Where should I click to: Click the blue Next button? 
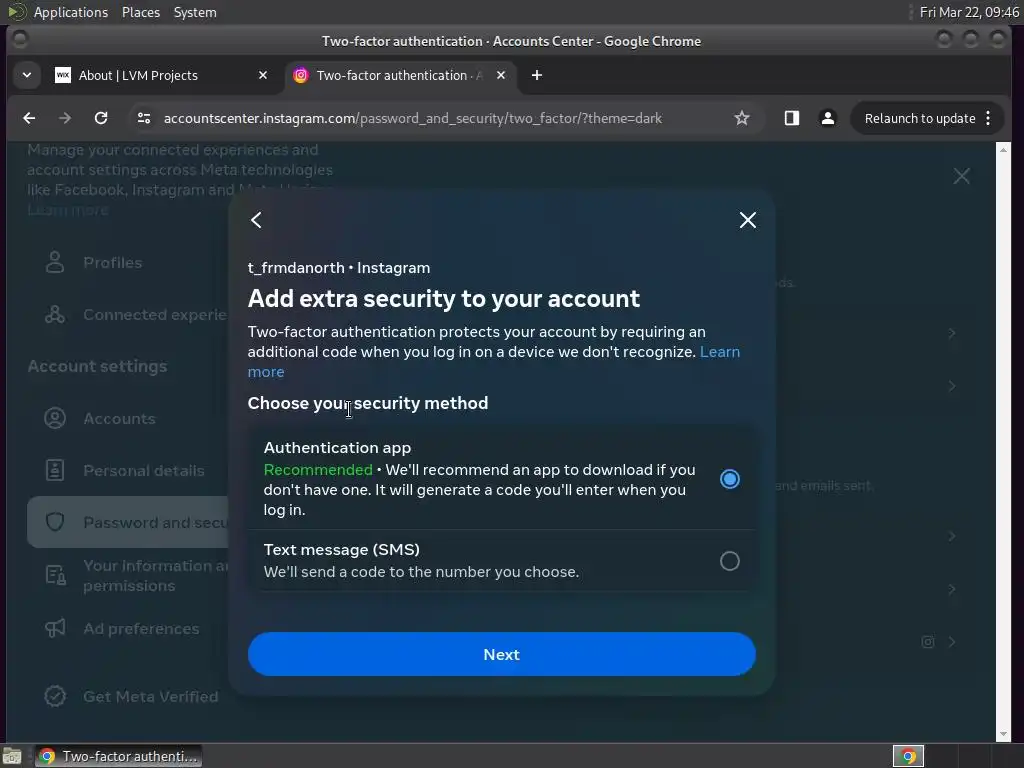click(x=502, y=654)
